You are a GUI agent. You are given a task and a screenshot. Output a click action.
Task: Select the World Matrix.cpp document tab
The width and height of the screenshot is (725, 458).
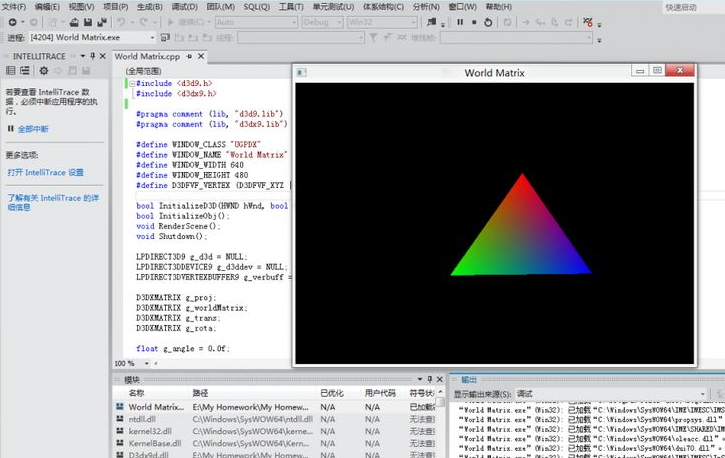click(x=147, y=57)
